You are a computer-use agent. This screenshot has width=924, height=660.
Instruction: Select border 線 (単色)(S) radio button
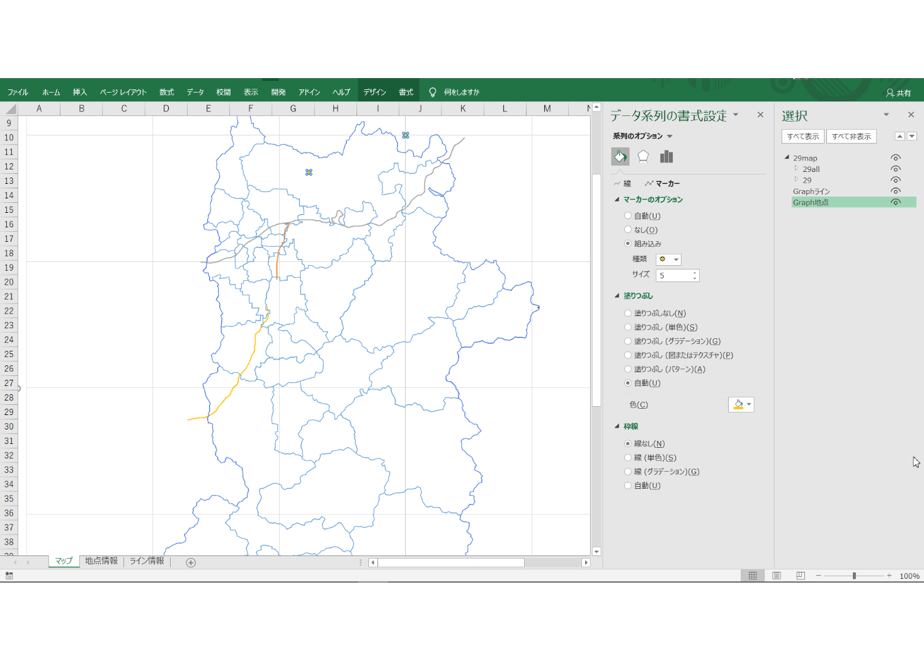[x=628, y=457]
